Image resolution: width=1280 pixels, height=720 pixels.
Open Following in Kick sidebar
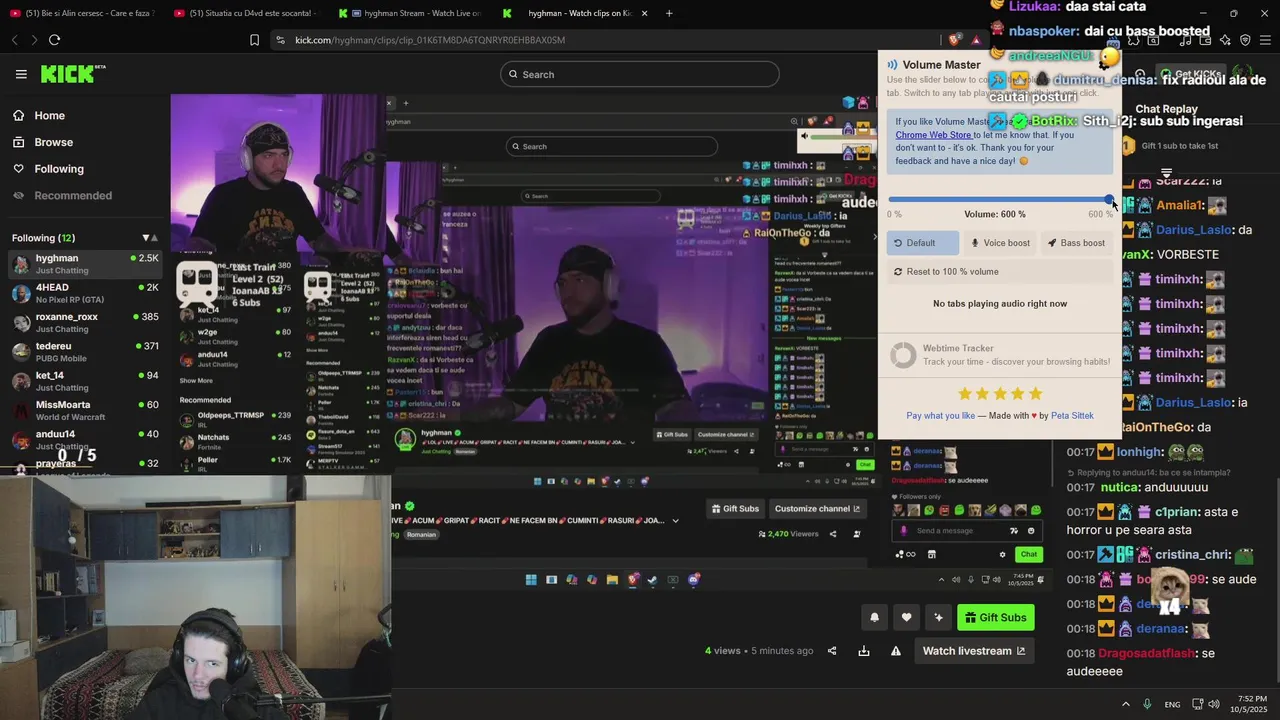click(59, 169)
